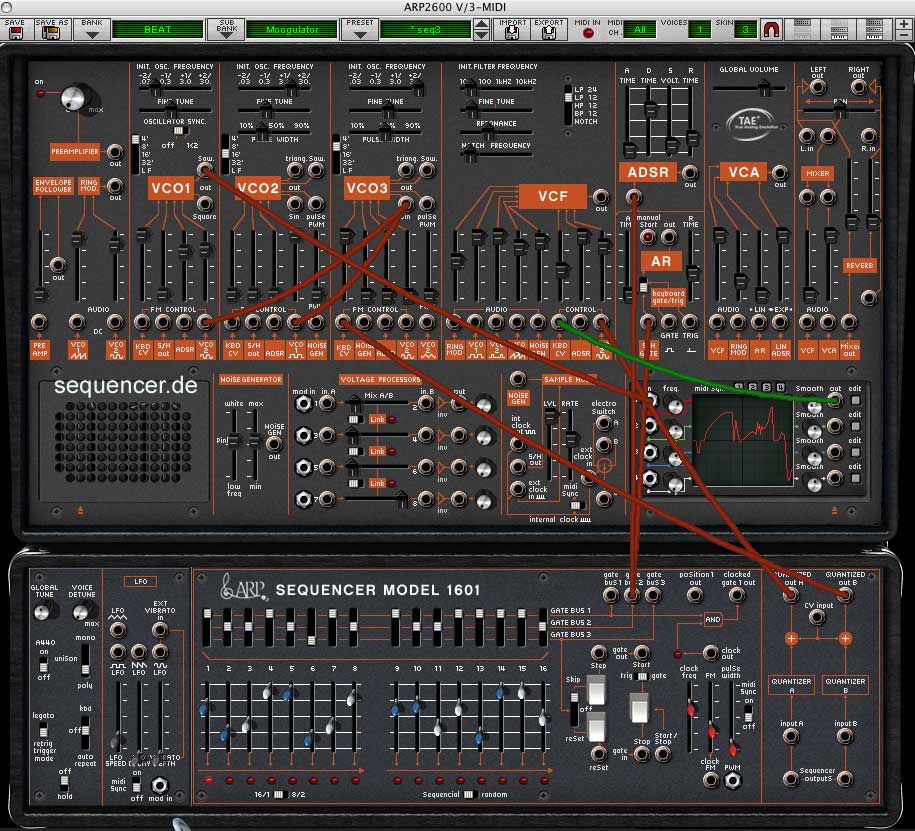This screenshot has width=915, height=831.
Task: Select the LP 24 filter mode
Action: [585, 89]
